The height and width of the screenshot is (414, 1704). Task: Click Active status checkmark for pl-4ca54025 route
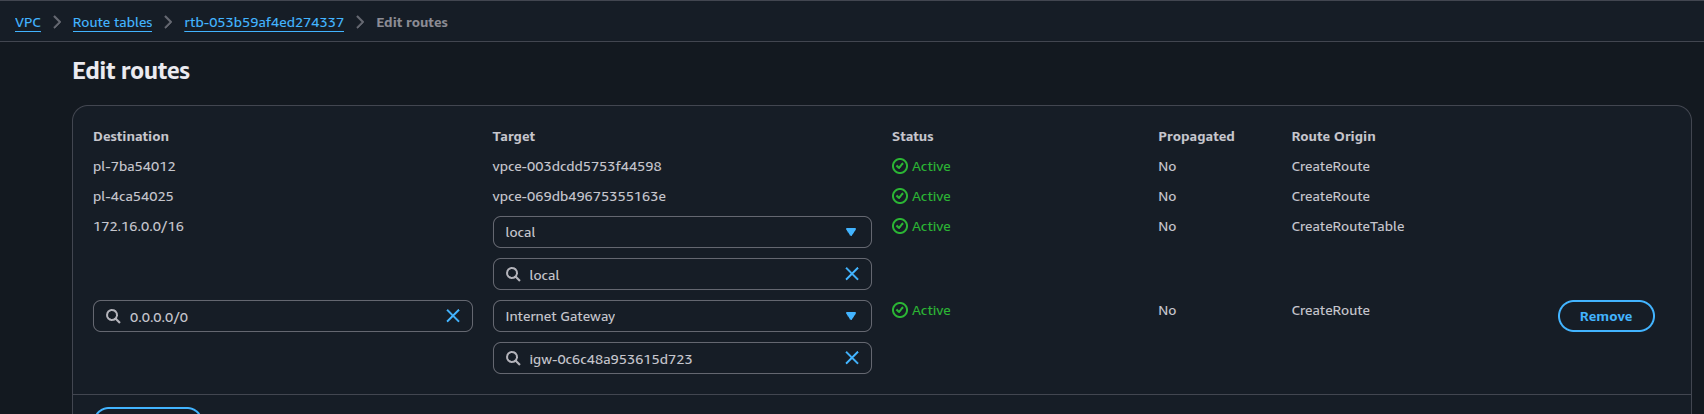[x=900, y=196]
